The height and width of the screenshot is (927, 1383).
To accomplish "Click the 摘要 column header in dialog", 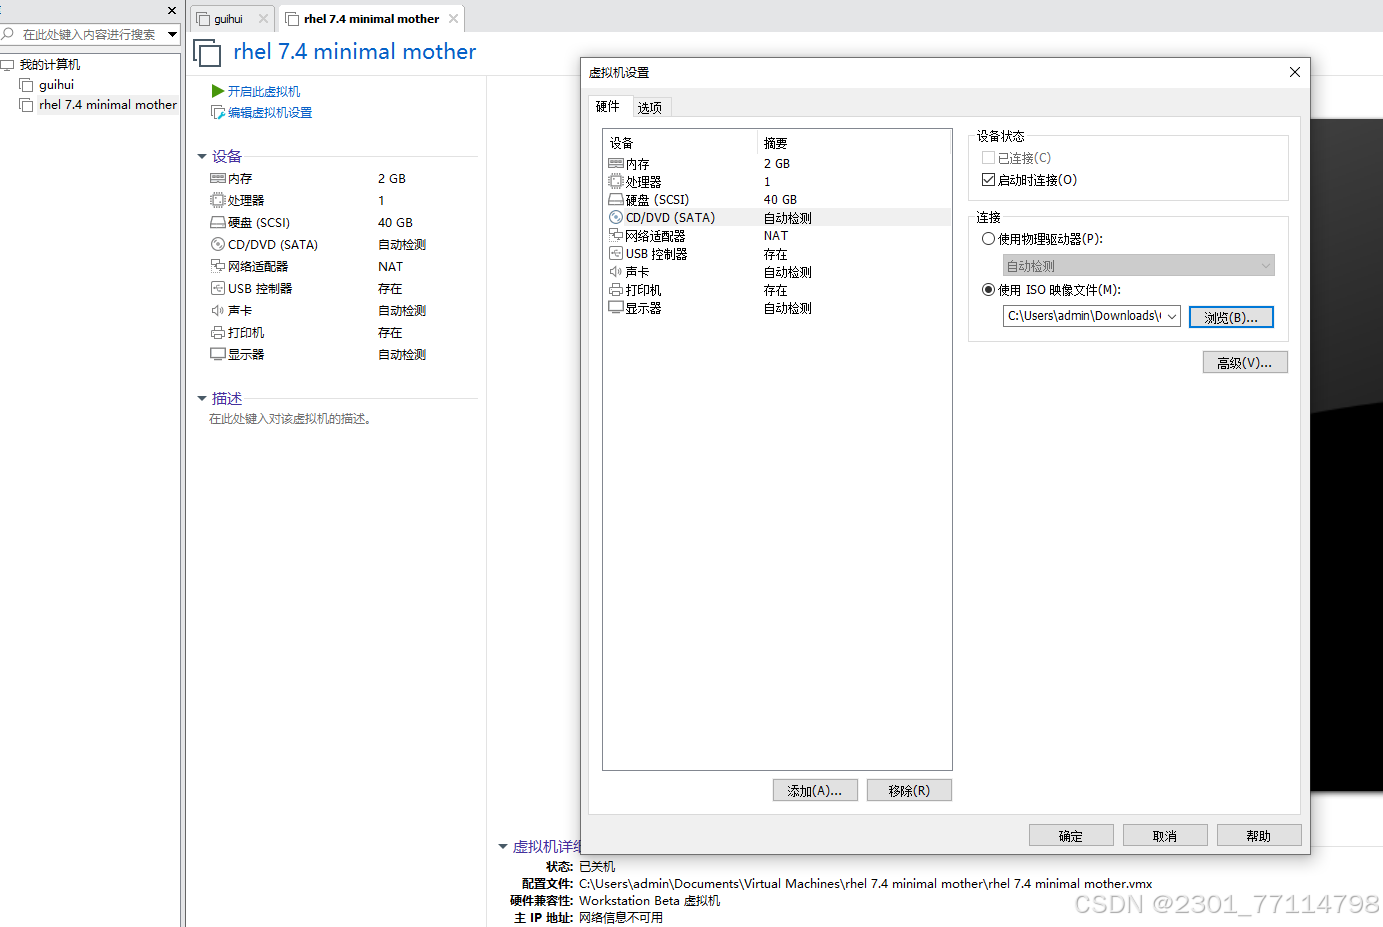I will click(853, 143).
